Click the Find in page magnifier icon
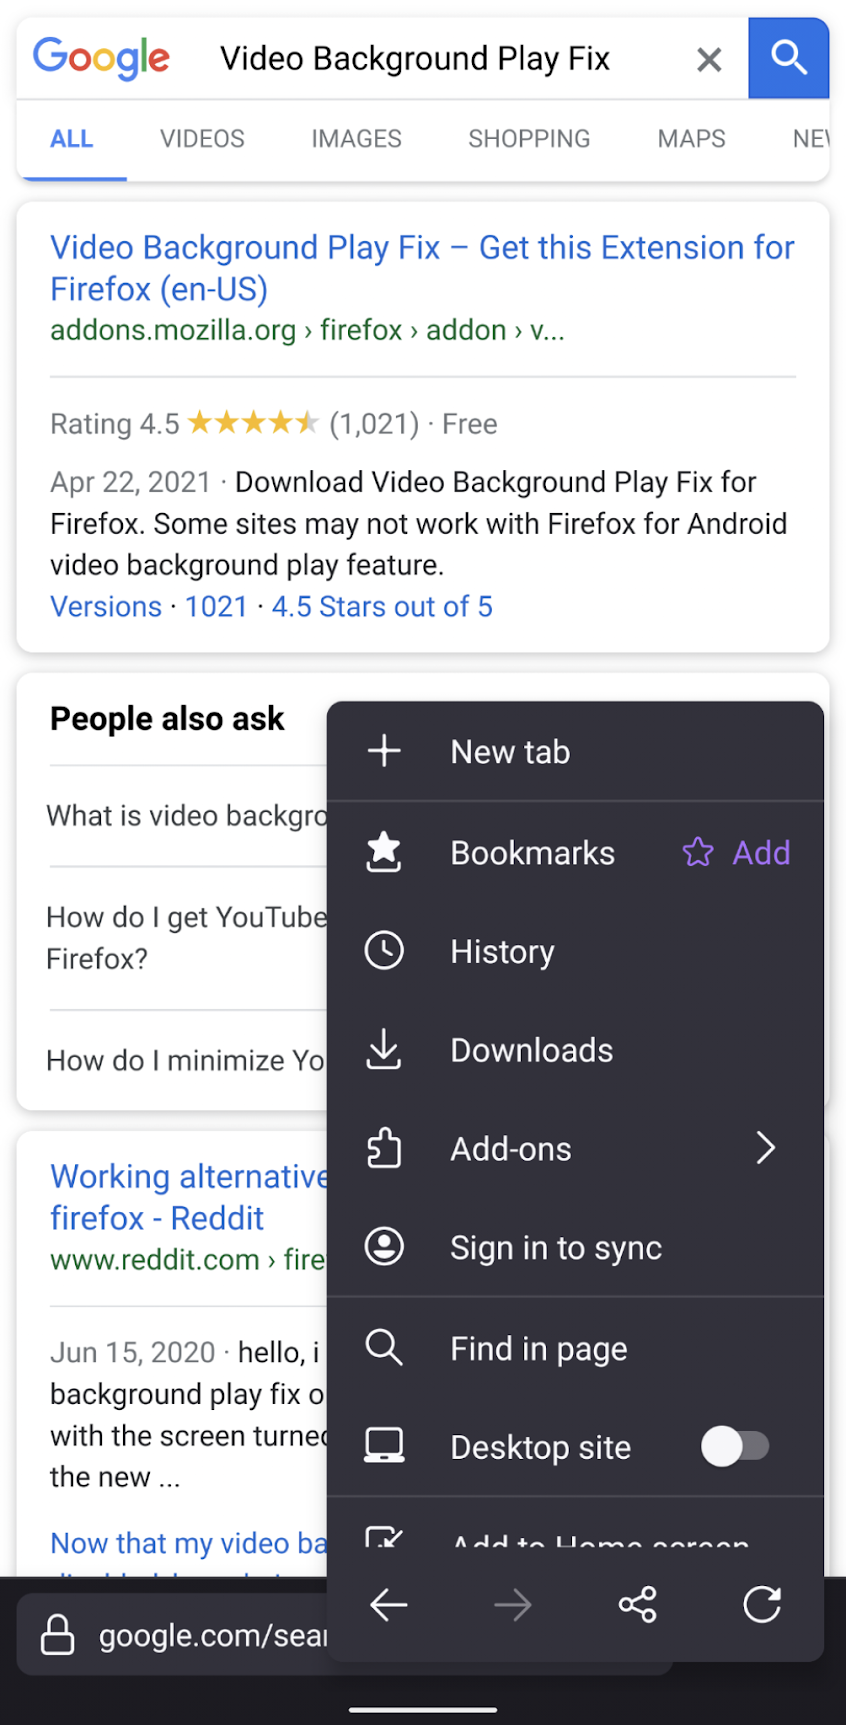Viewport: 846px width, 1725px height. click(x=384, y=1347)
